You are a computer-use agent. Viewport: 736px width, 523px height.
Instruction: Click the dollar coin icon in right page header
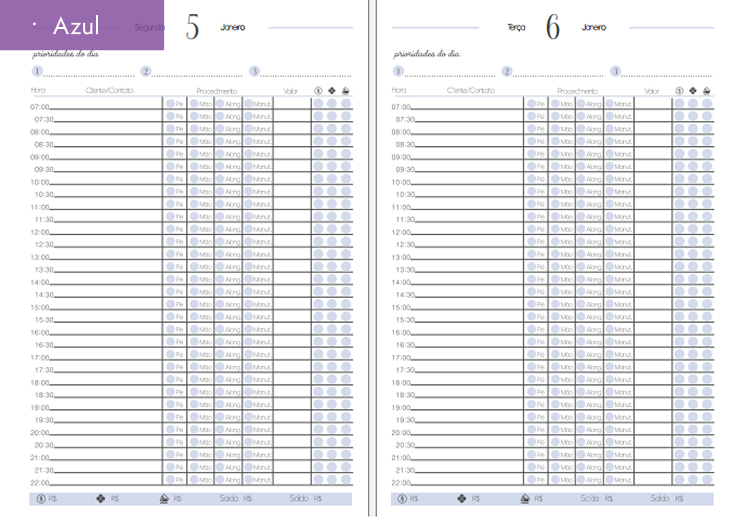click(680, 91)
